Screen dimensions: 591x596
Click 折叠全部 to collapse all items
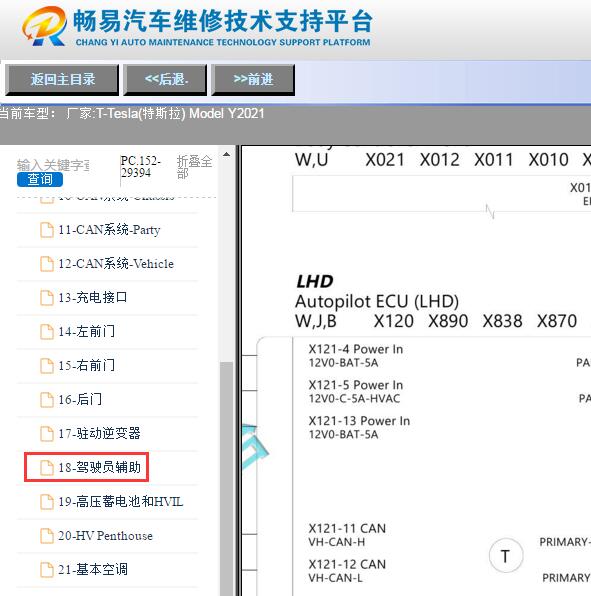(194, 167)
